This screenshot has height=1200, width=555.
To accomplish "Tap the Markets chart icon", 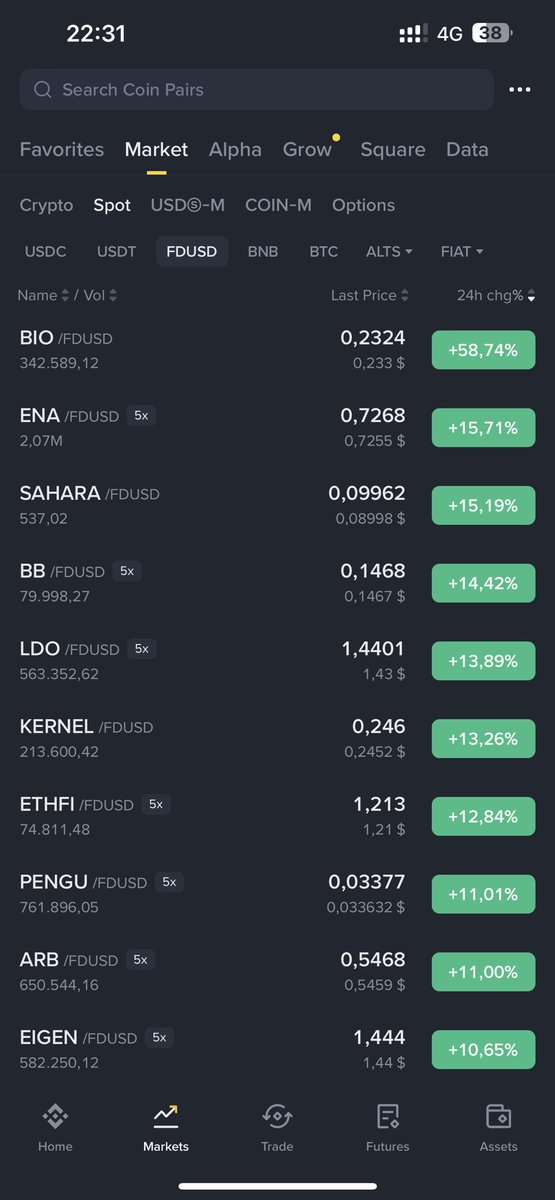I will (166, 1116).
